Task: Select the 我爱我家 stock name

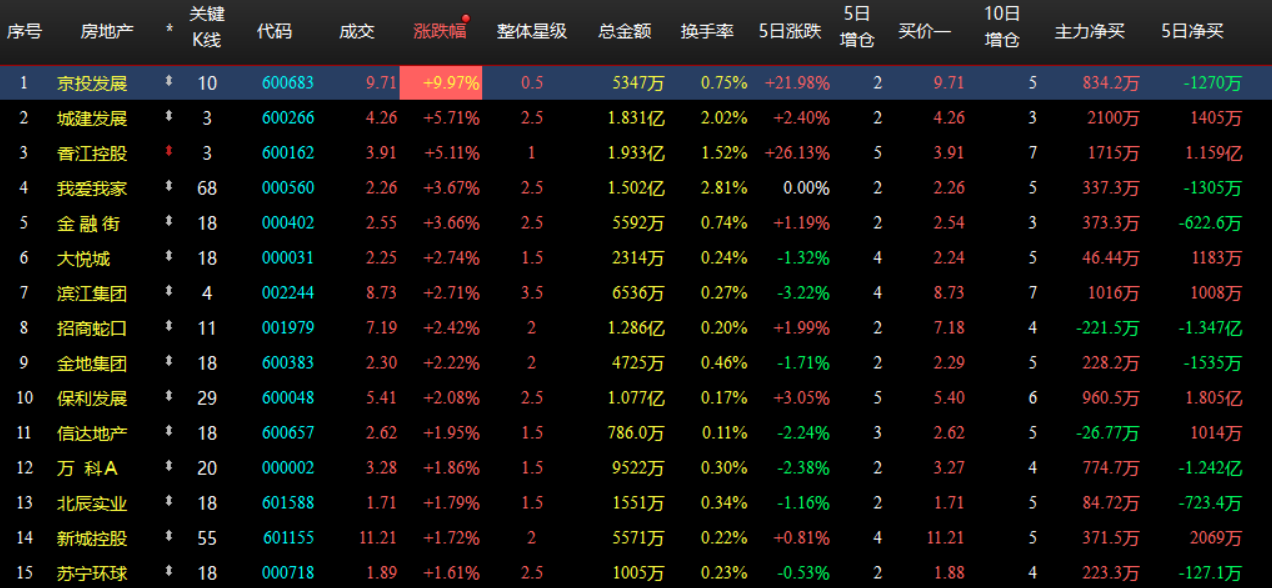Action: tap(92, 188)
